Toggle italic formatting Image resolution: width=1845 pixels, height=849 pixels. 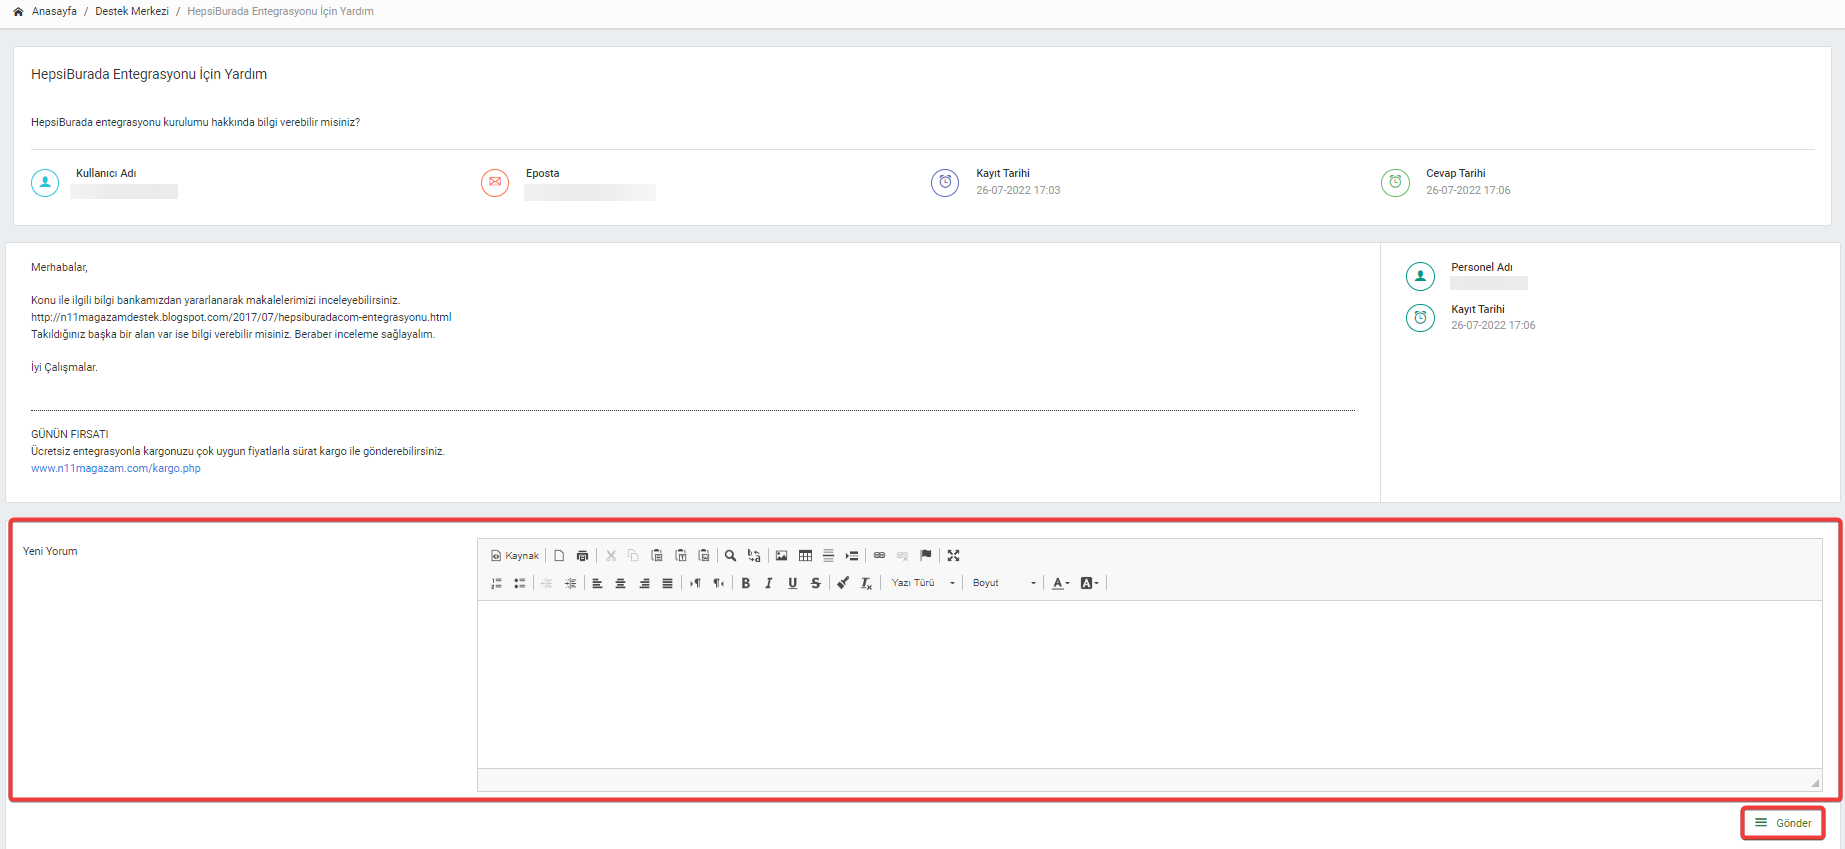coord(769,583)
